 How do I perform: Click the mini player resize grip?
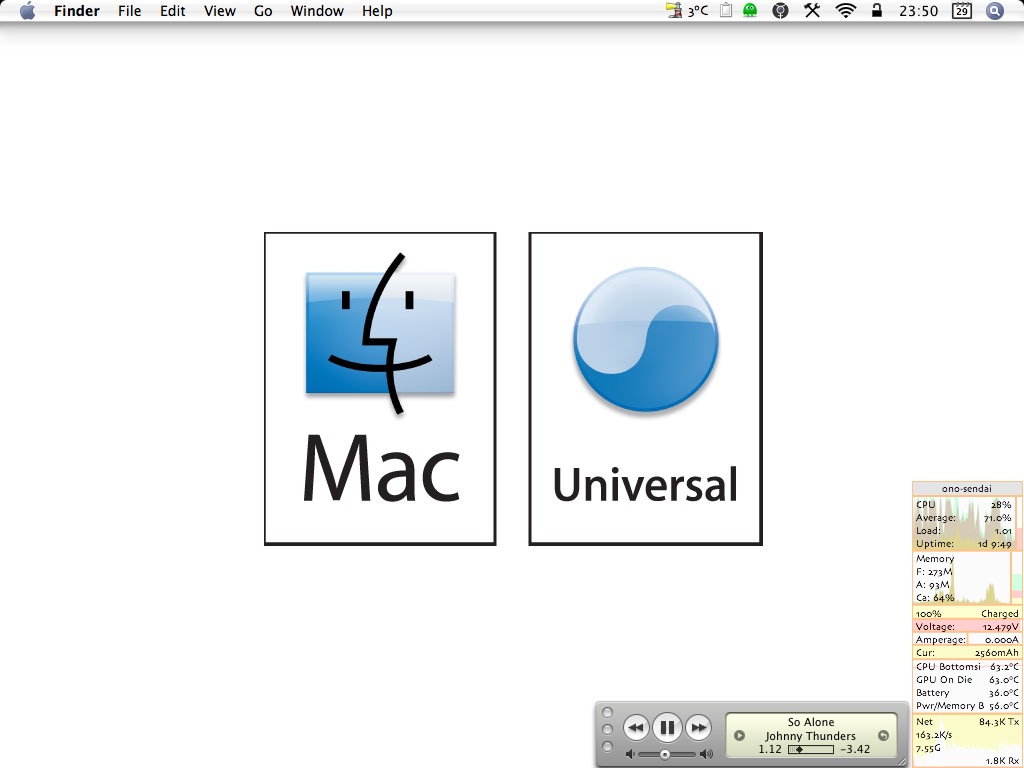[x=903, y=761]
